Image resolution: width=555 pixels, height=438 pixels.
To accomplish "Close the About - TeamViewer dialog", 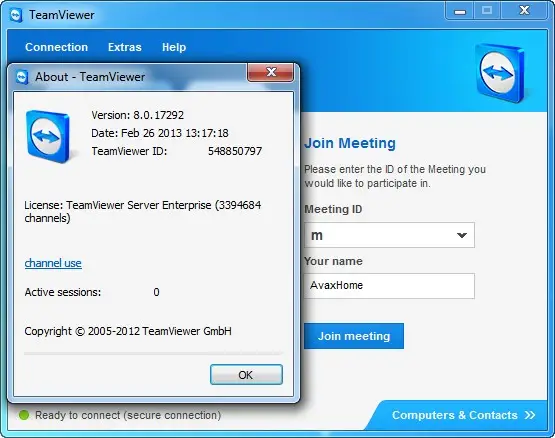I will click(270, 72).
